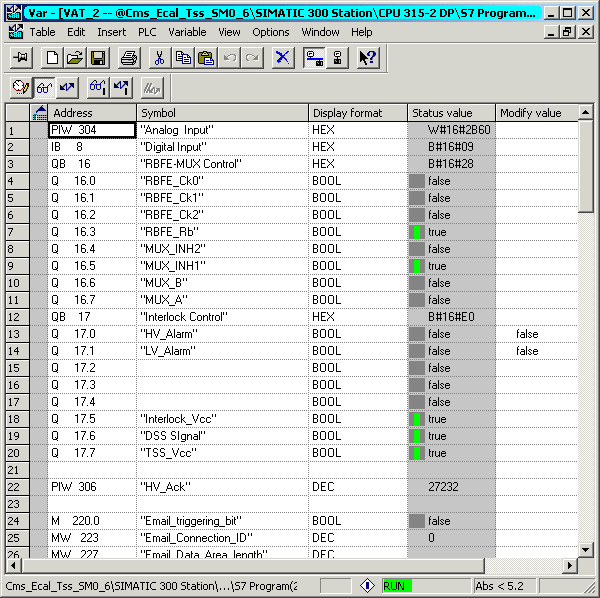Click the Display format column header
The width and height of the screenshot is (600, 598).
pyautogui.click(x=358, y=112)
